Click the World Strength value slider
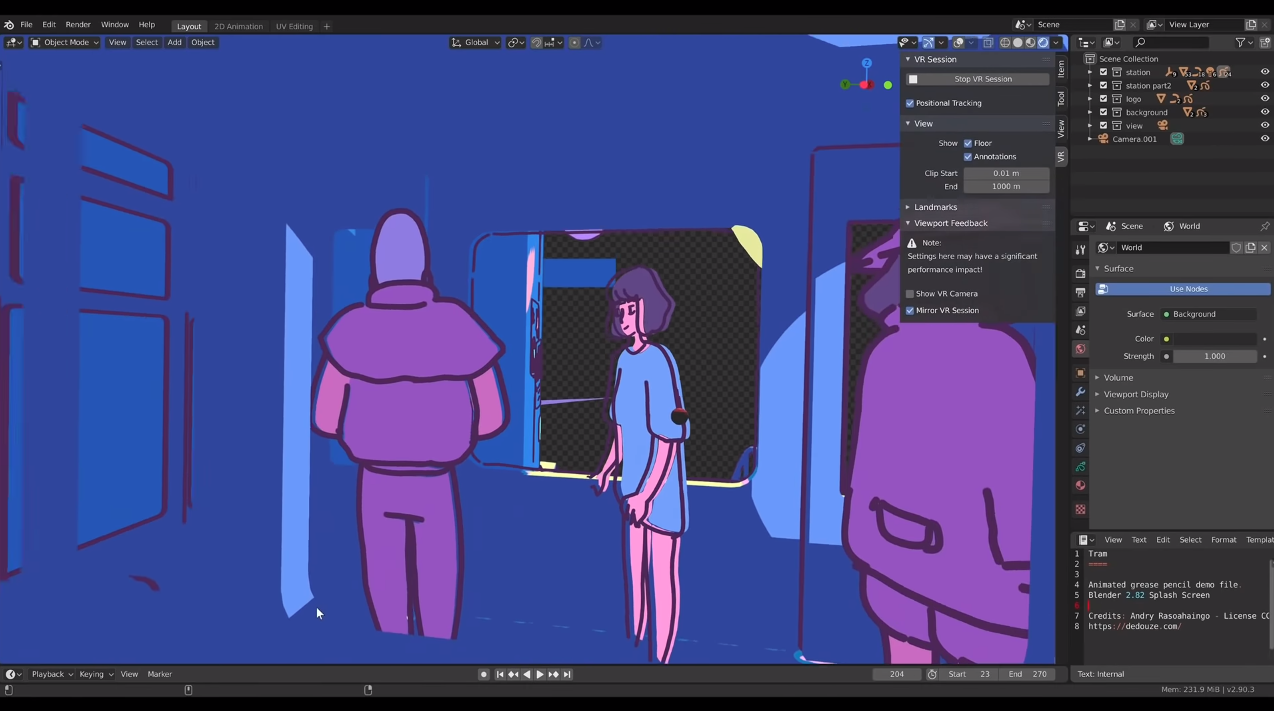1274x711 pixels. [x=1214, y=356]
